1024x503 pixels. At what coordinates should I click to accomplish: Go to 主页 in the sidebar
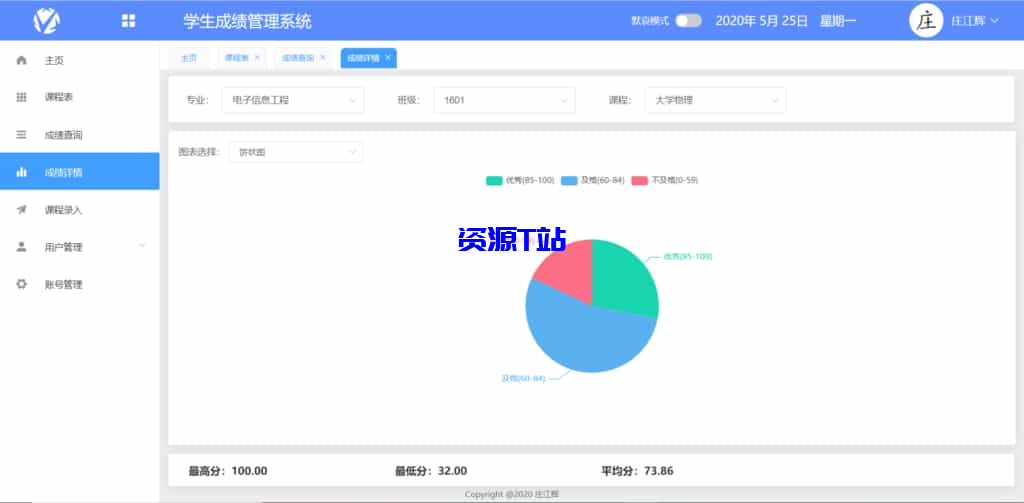click(x=80, y=60)
